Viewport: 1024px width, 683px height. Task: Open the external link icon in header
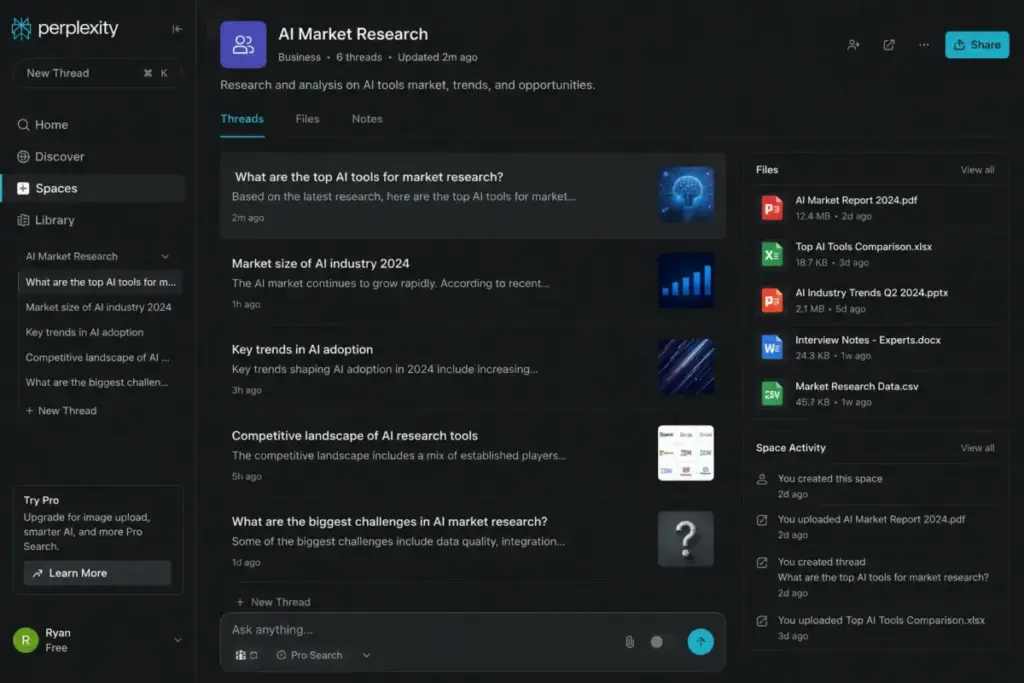click(889, 45)
